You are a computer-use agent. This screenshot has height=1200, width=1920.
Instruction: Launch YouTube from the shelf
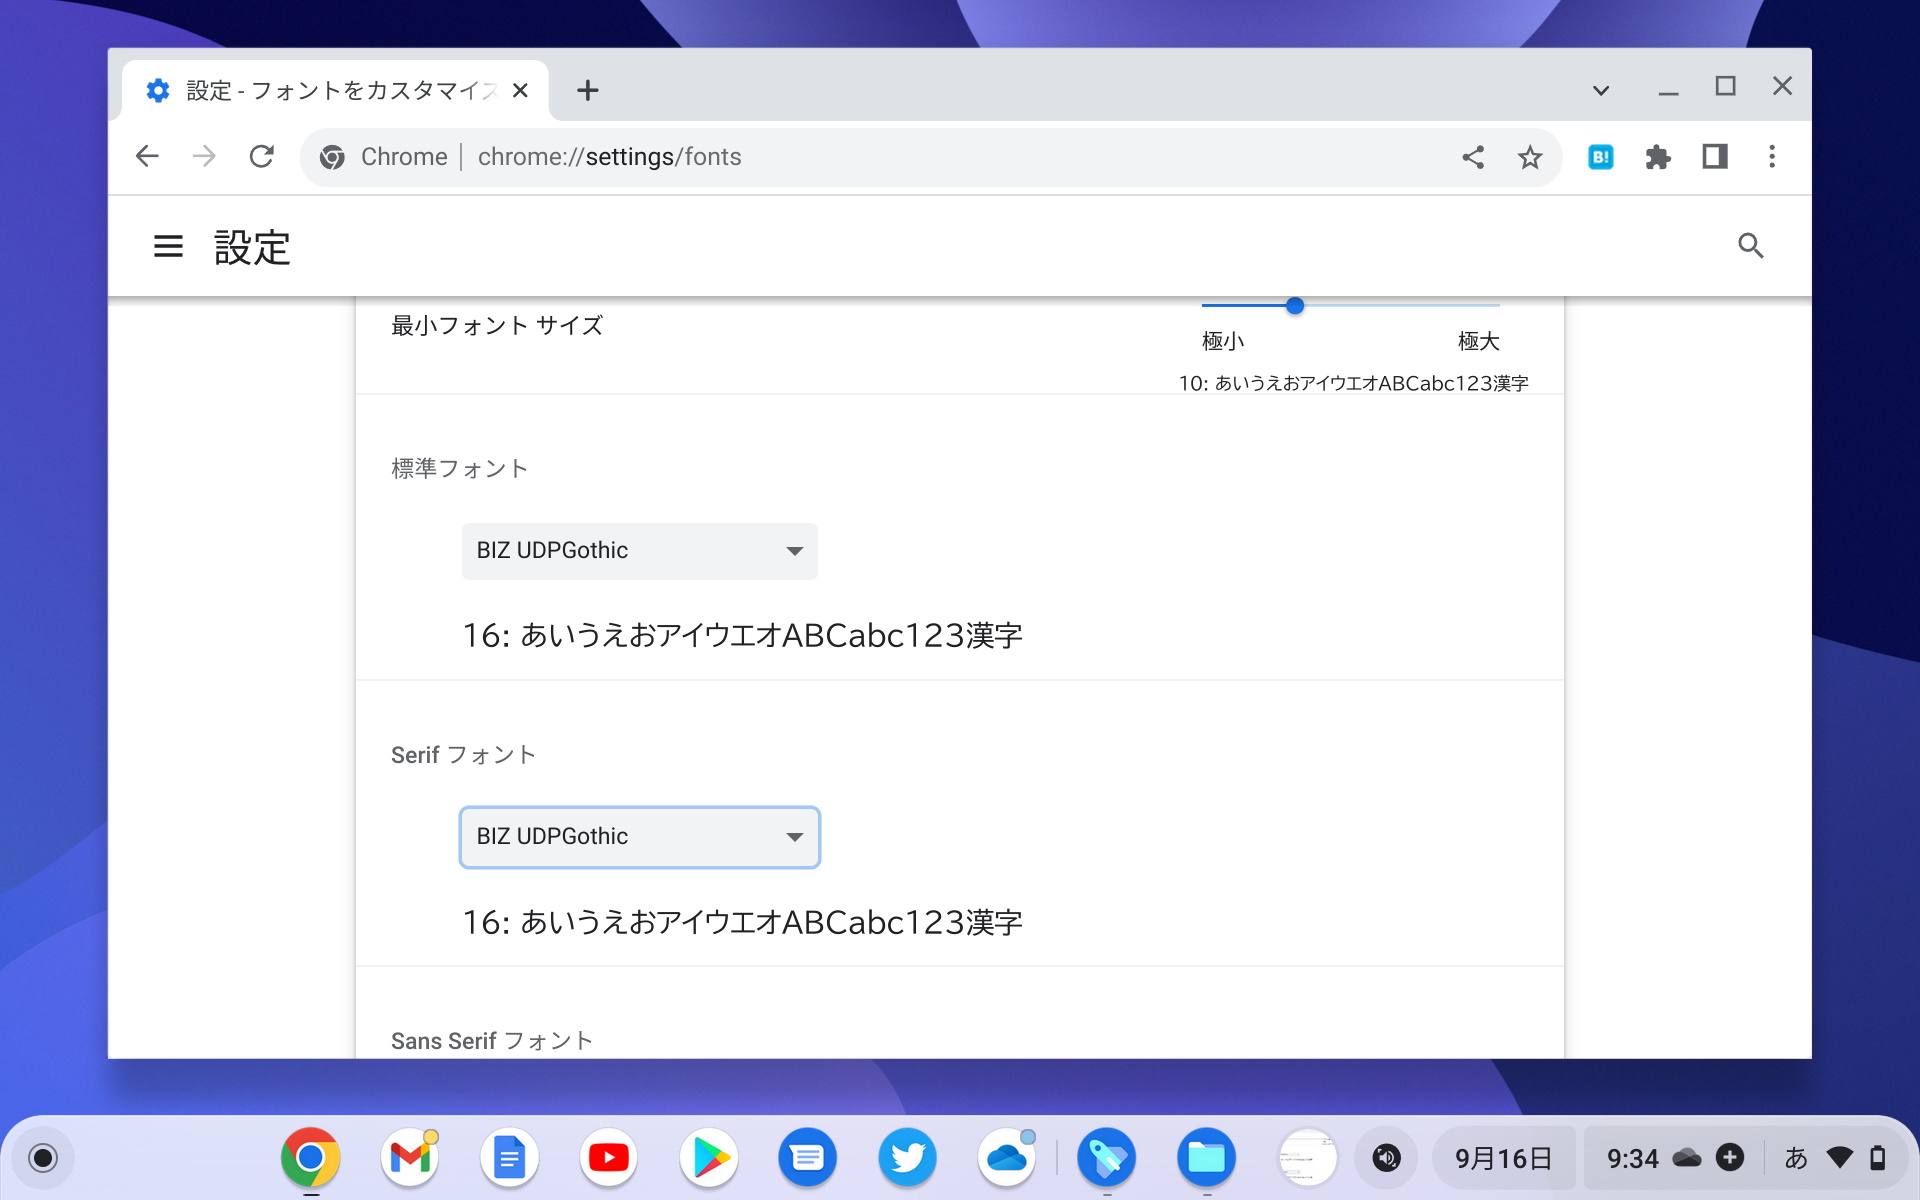[608, 1157]
